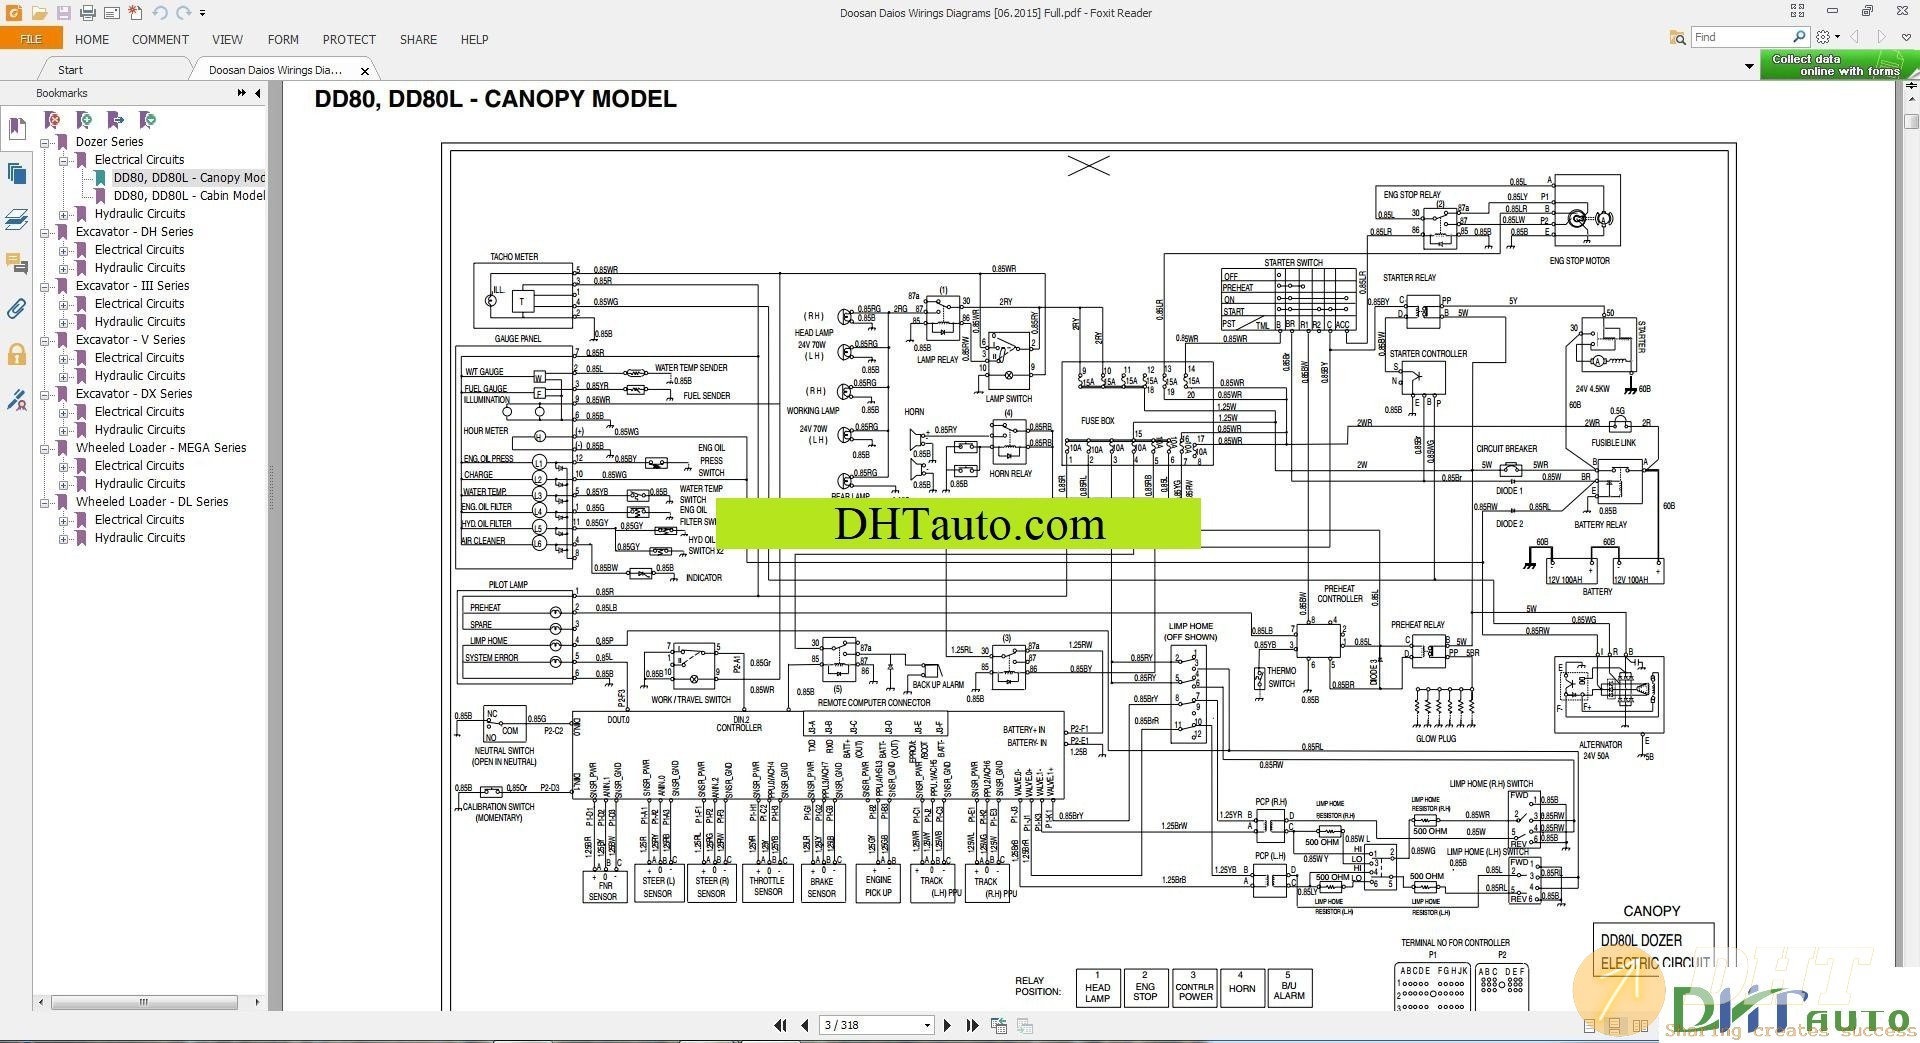Viewport: 1920px width, 1043px height.
Task: Collapse Wheeled Loader - MEGA Series node
Action: click(45, 448)
